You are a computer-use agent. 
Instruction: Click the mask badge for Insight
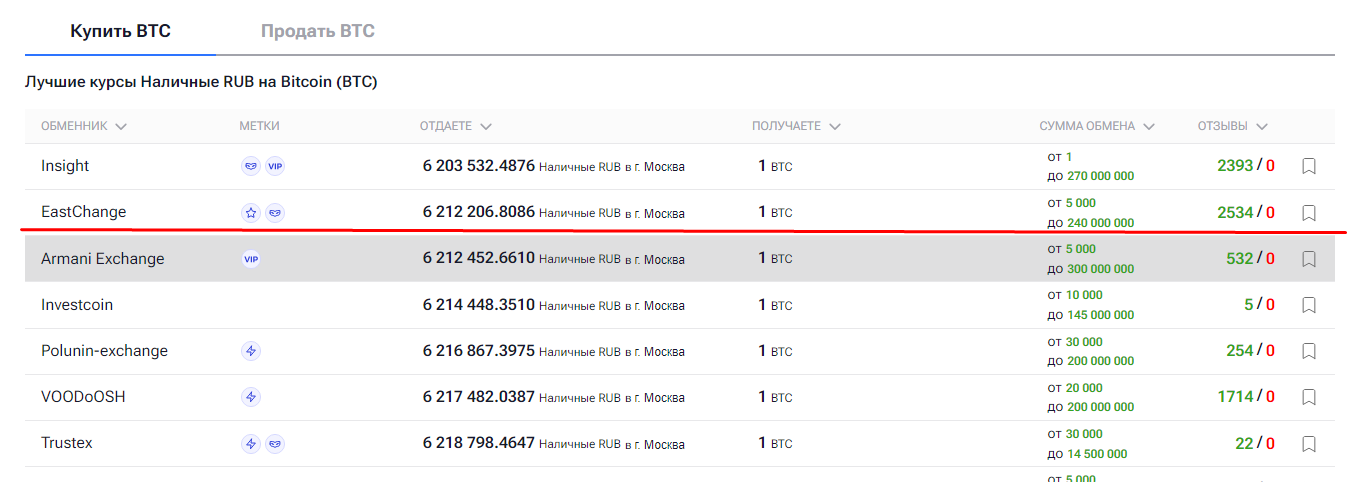tap(251, 166)
